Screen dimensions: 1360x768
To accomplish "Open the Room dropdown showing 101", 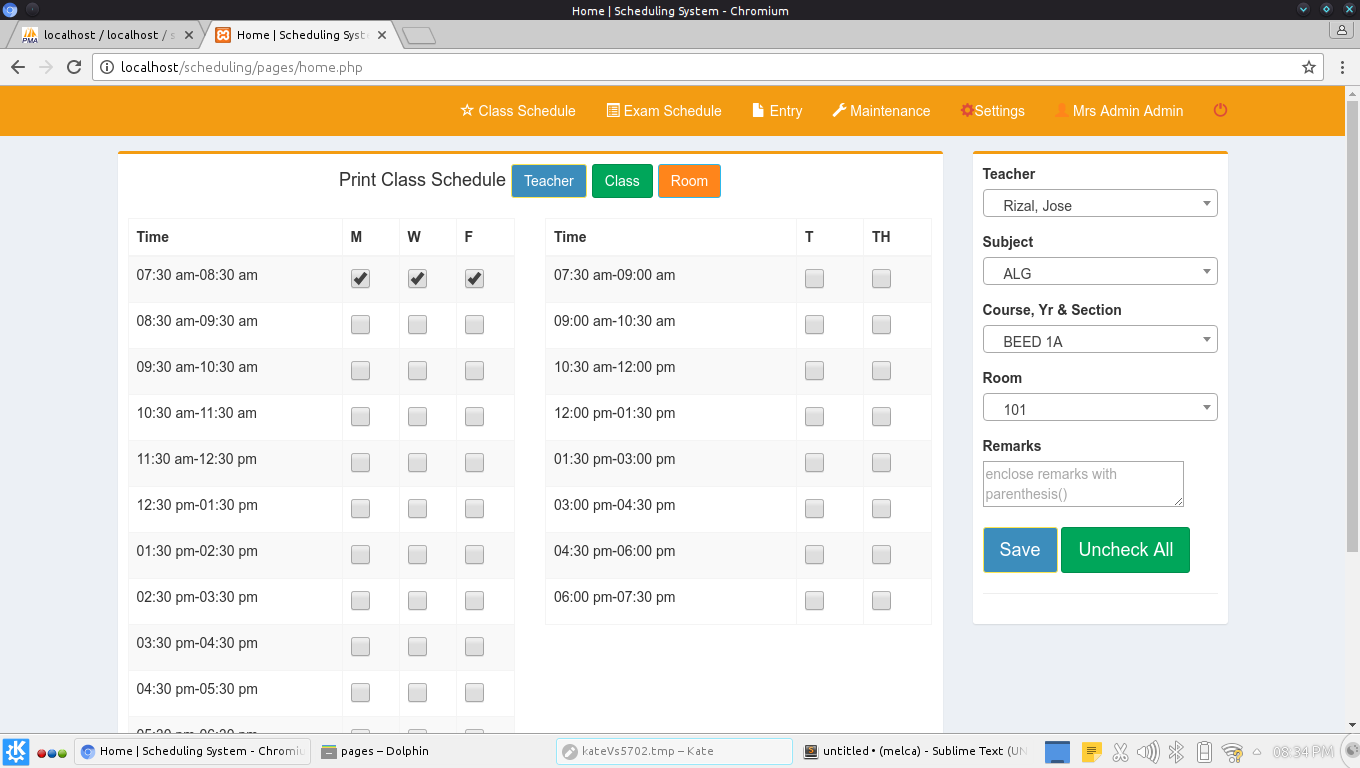I will (1100, 407).
